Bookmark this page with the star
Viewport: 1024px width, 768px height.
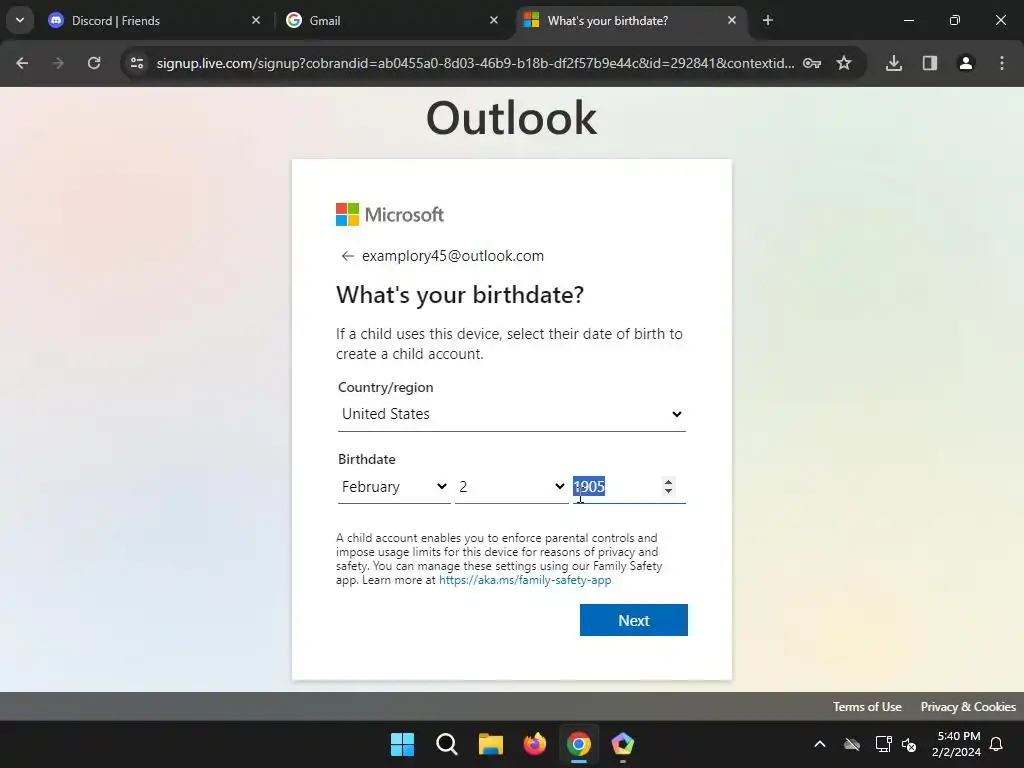[x=844, y=63]
